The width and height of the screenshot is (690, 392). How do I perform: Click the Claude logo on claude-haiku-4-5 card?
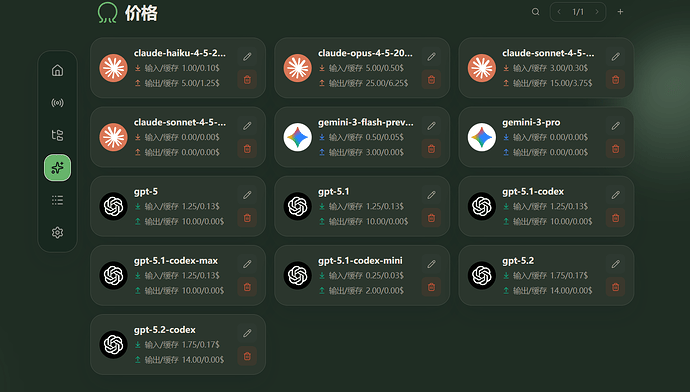pos(114,68)
